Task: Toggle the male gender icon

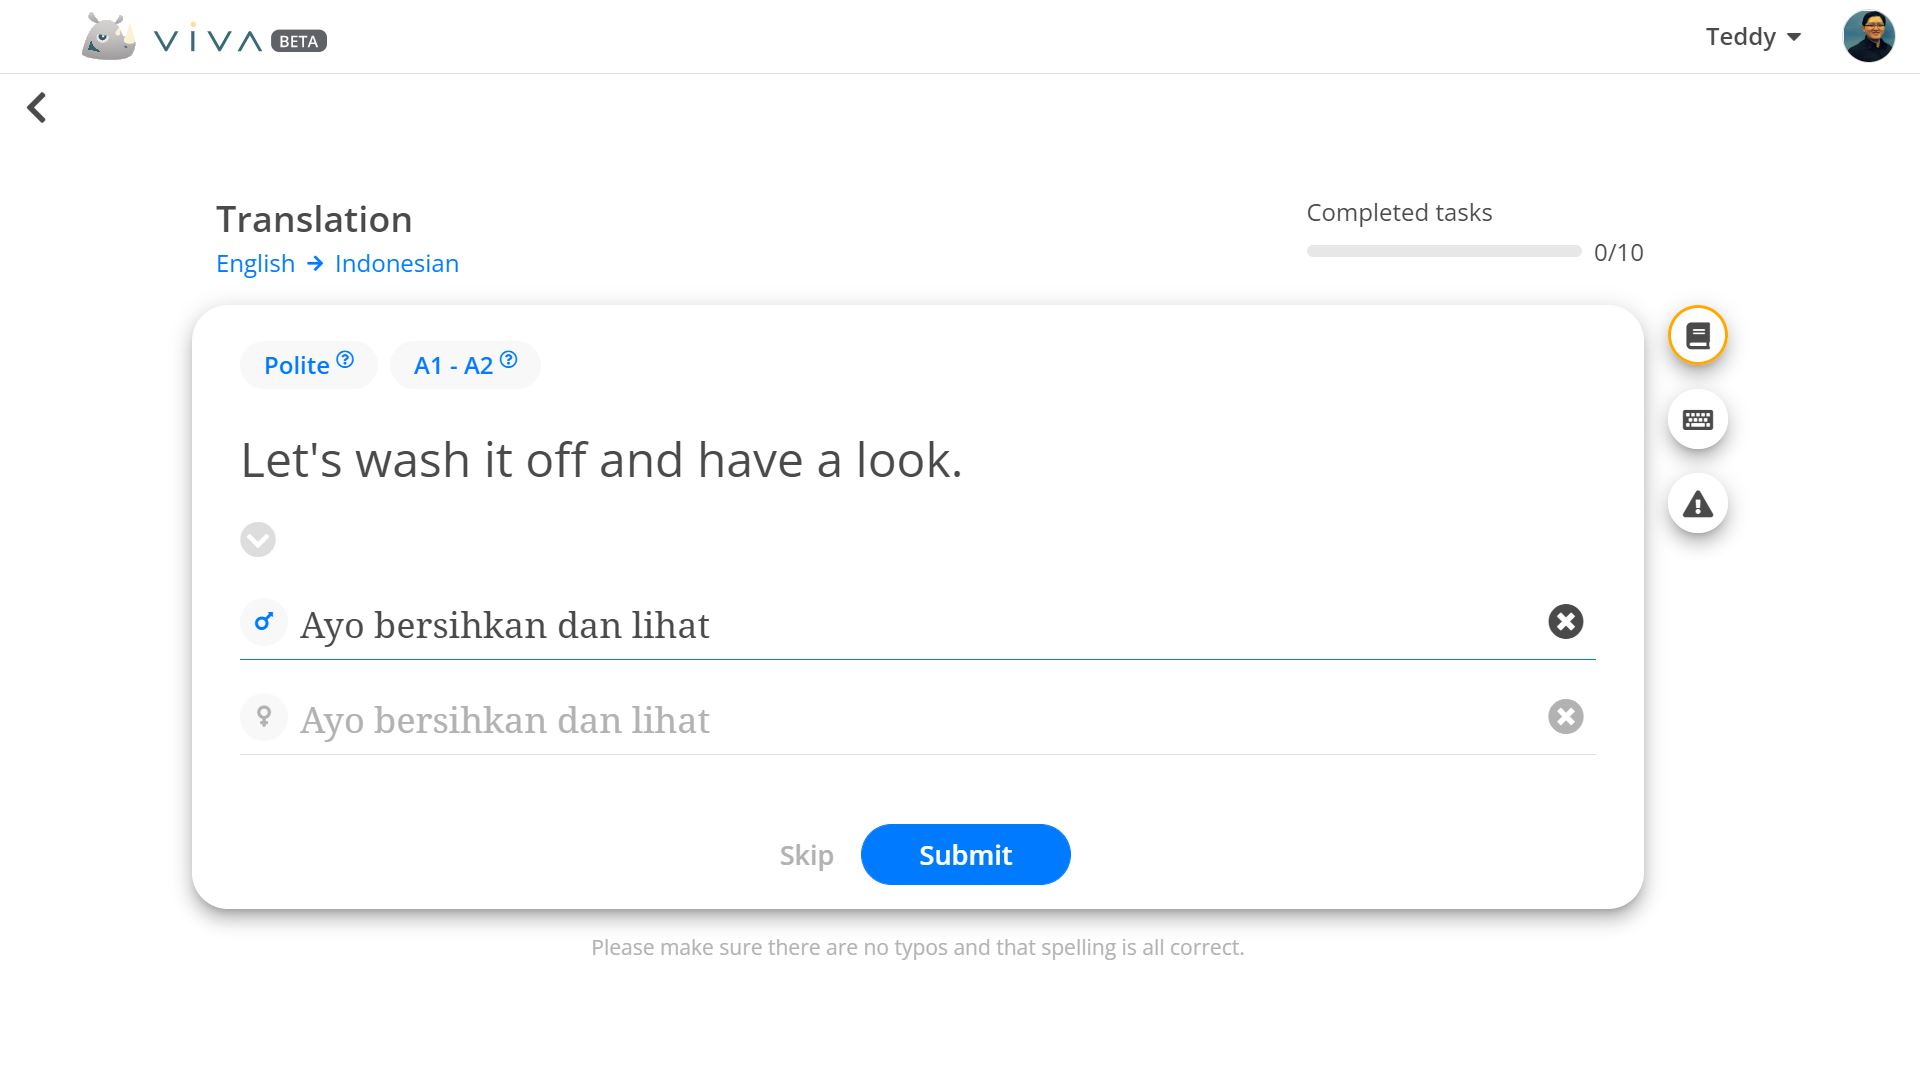Action: tap(264, 622)
